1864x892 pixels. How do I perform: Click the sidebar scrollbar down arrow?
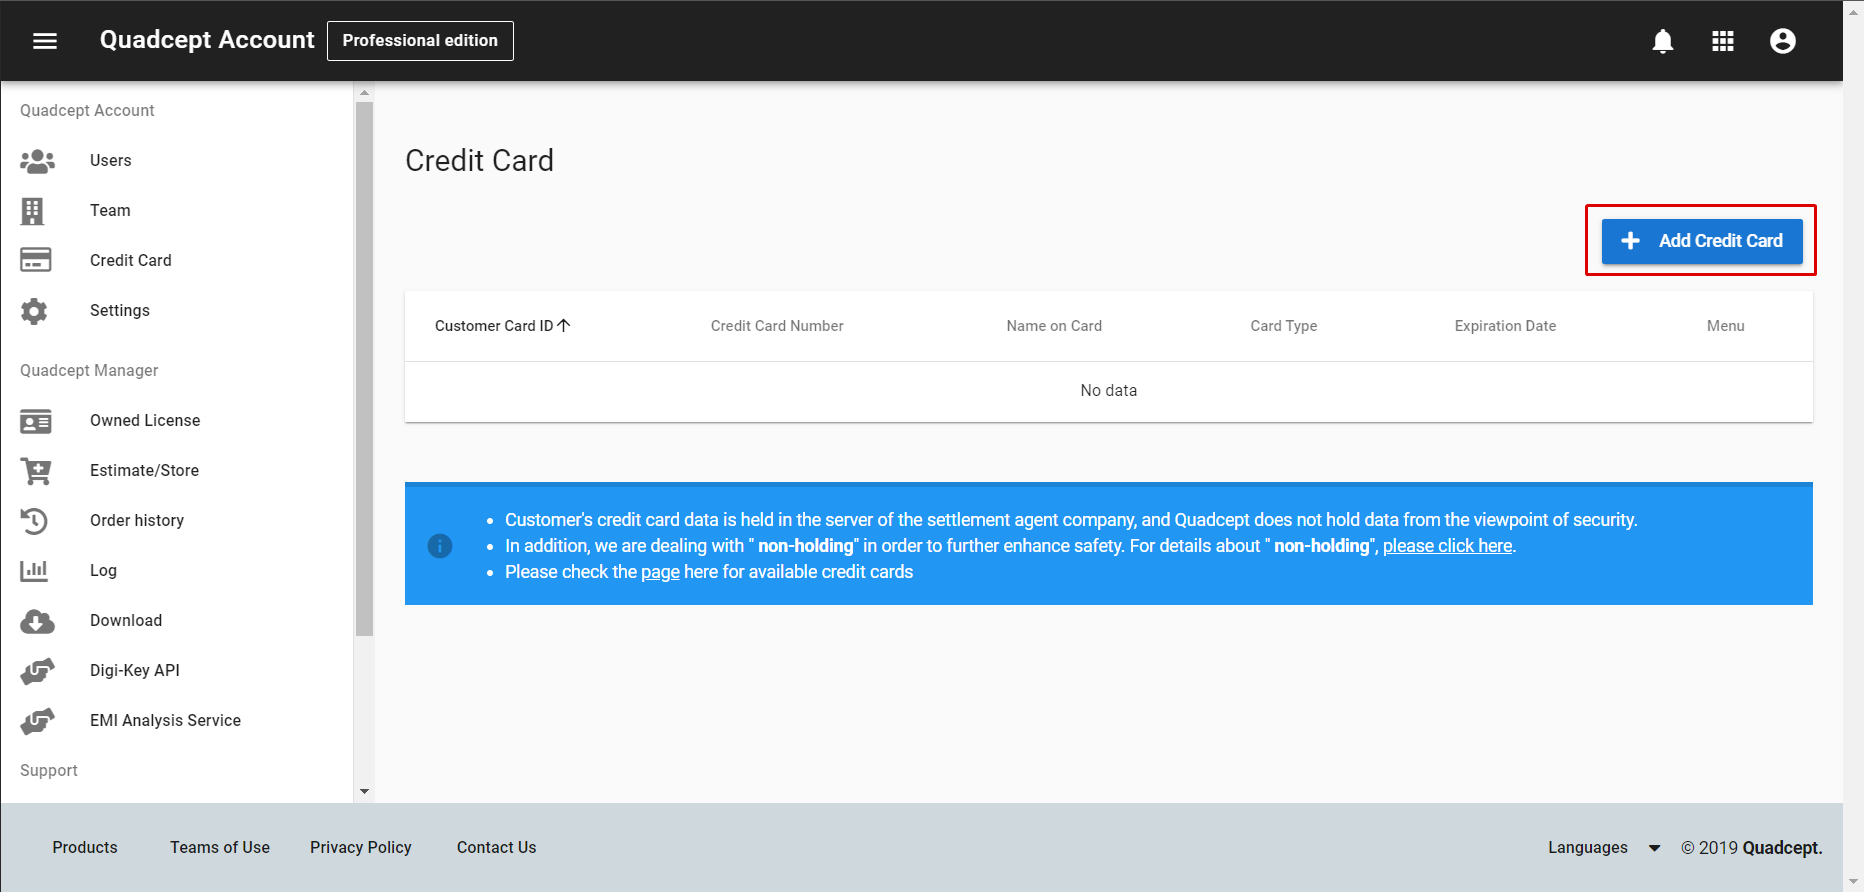click(x=364, y=791)
